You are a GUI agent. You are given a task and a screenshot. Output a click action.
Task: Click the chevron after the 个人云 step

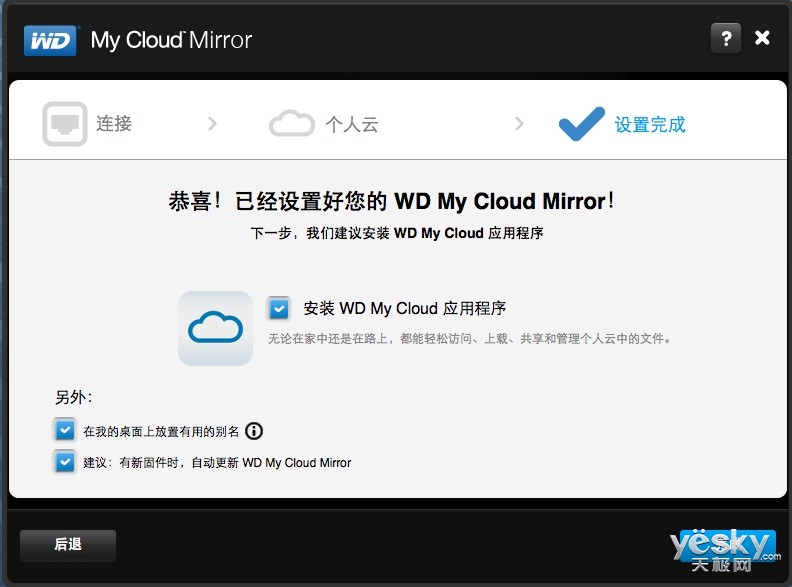519,123
